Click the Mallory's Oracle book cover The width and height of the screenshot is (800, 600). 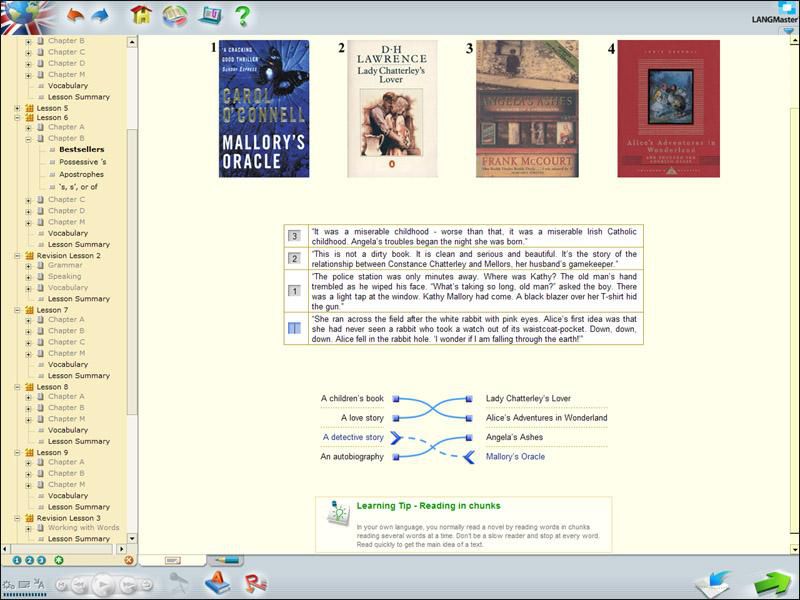264,108
